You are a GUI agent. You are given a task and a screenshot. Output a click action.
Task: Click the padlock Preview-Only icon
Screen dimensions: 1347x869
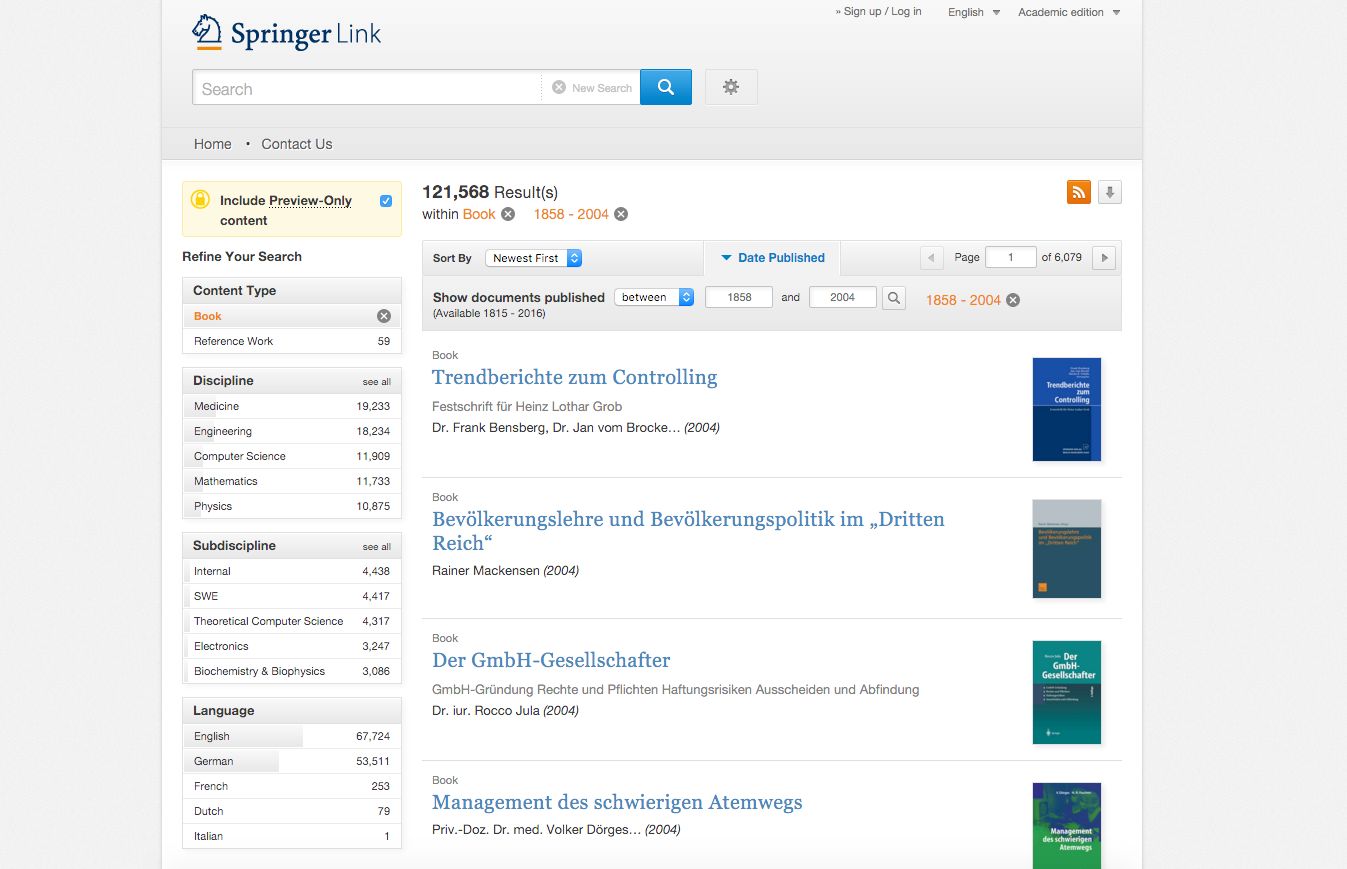coord(200,199)
